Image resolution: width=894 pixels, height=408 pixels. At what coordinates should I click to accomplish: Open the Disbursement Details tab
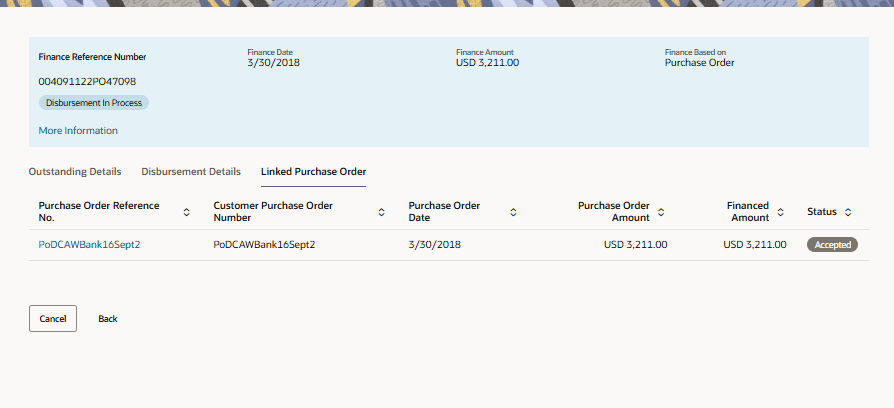(191, 172)
